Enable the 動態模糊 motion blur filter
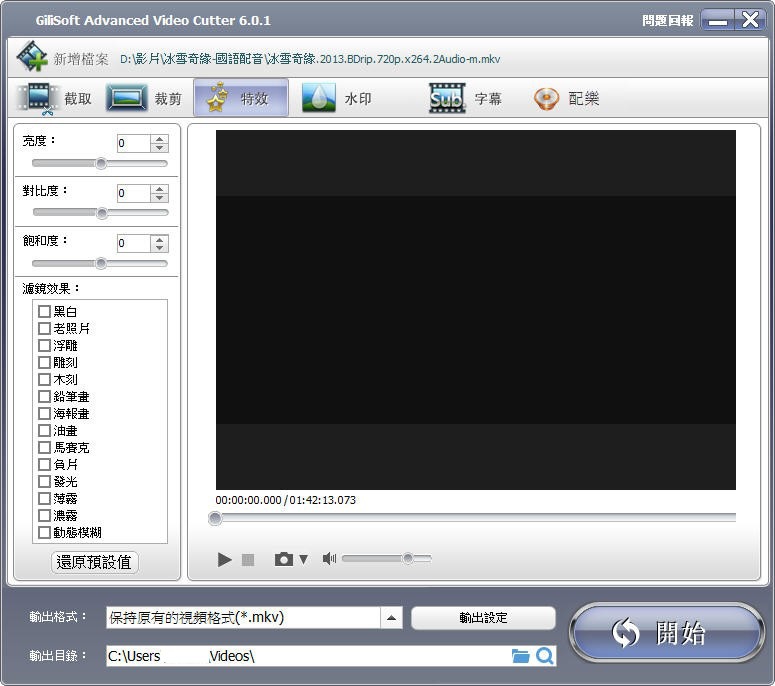This screenshot has height=686, width=775. pos(44,532)
